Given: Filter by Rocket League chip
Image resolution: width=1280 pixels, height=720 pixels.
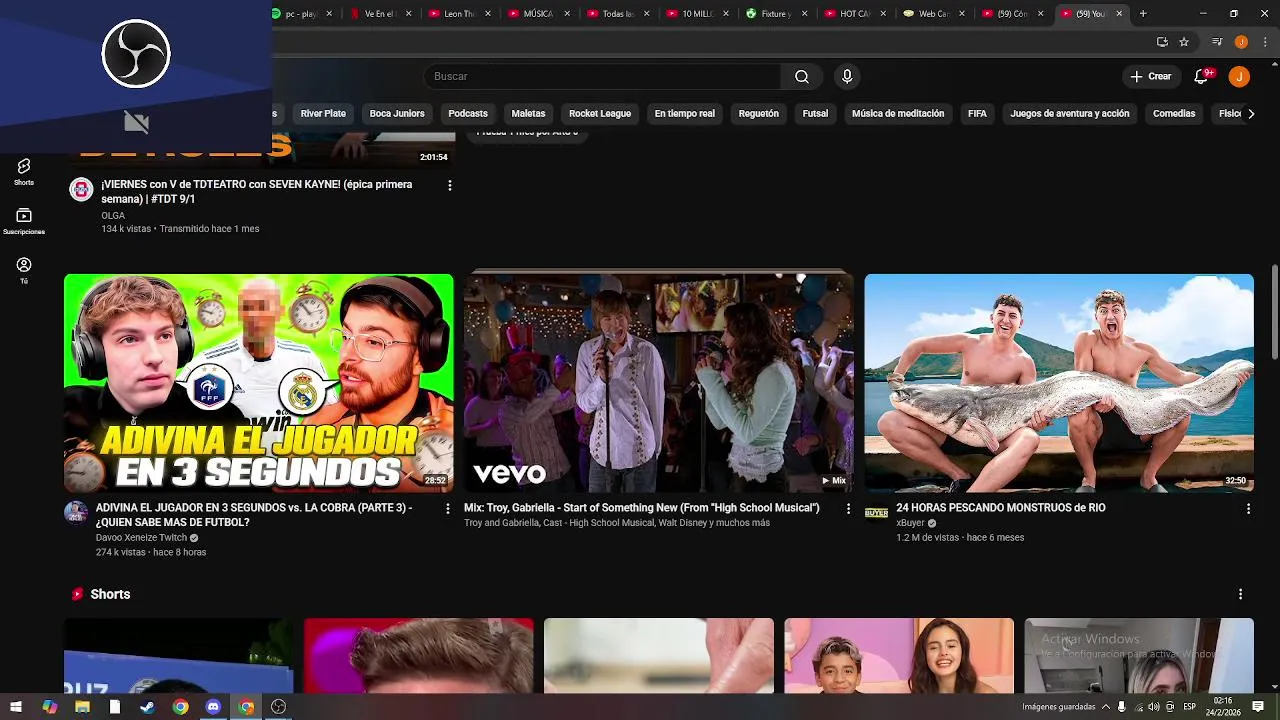Looking at the screenshot, I should pos(600,114).
